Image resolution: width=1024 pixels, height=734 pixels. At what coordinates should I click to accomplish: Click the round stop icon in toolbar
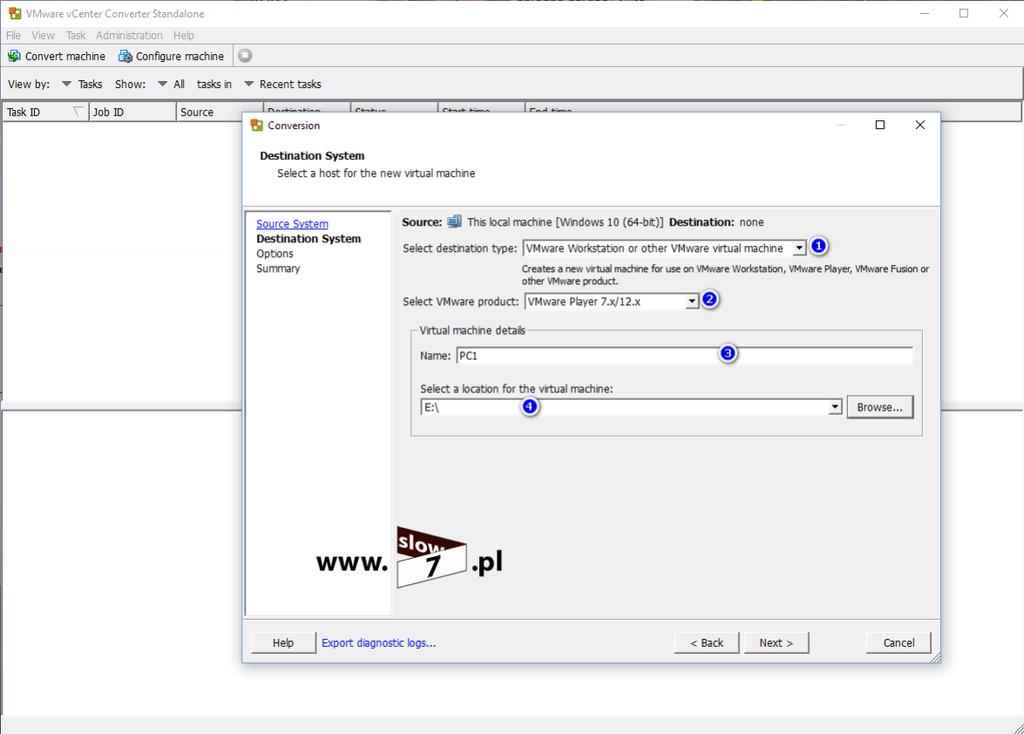tap(245, 56)
